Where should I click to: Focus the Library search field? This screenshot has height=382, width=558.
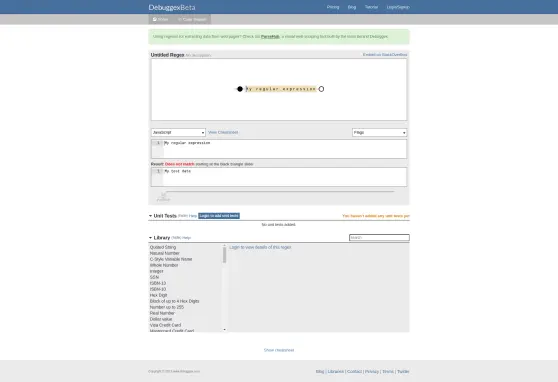pyautogui.click(x=379, y=237)
